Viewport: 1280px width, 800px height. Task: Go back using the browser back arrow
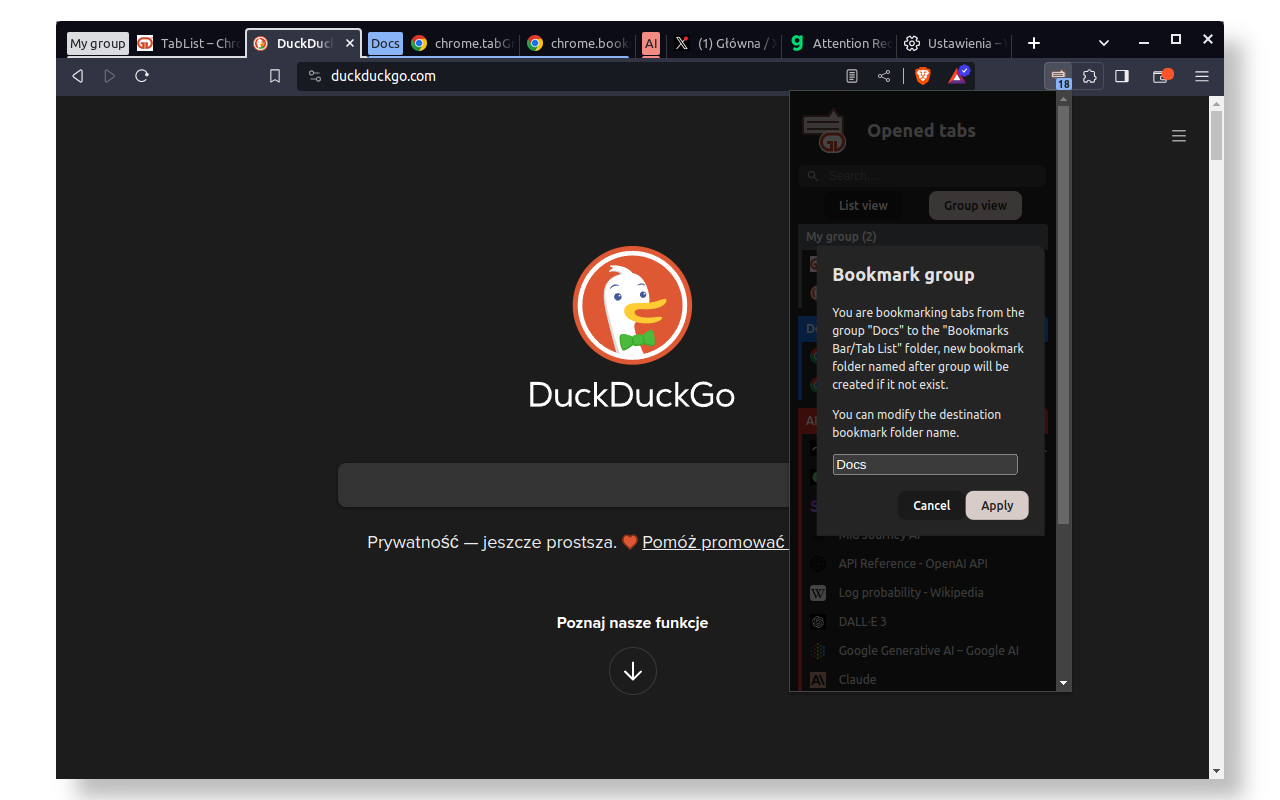[78, 76]
